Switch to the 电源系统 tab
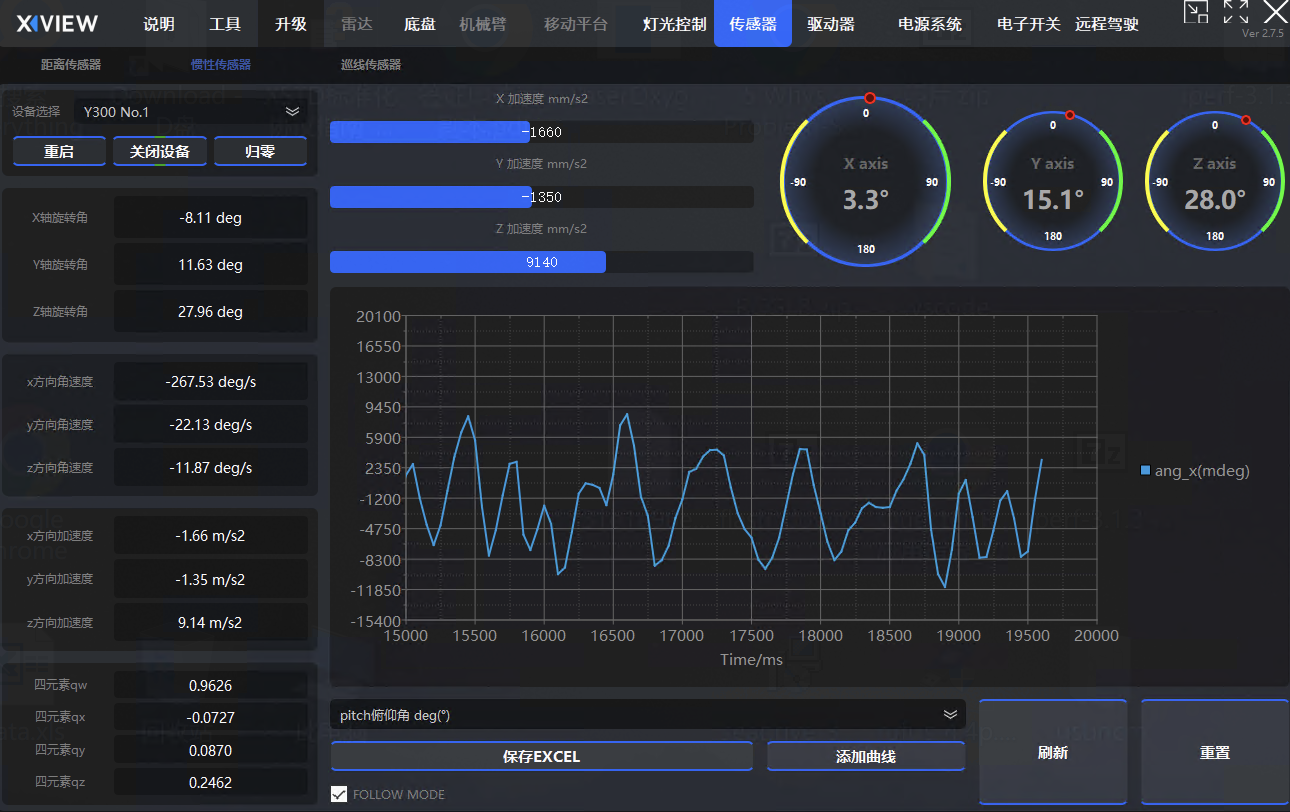This screenshot has height=812, width=1290. pos(930,24)
